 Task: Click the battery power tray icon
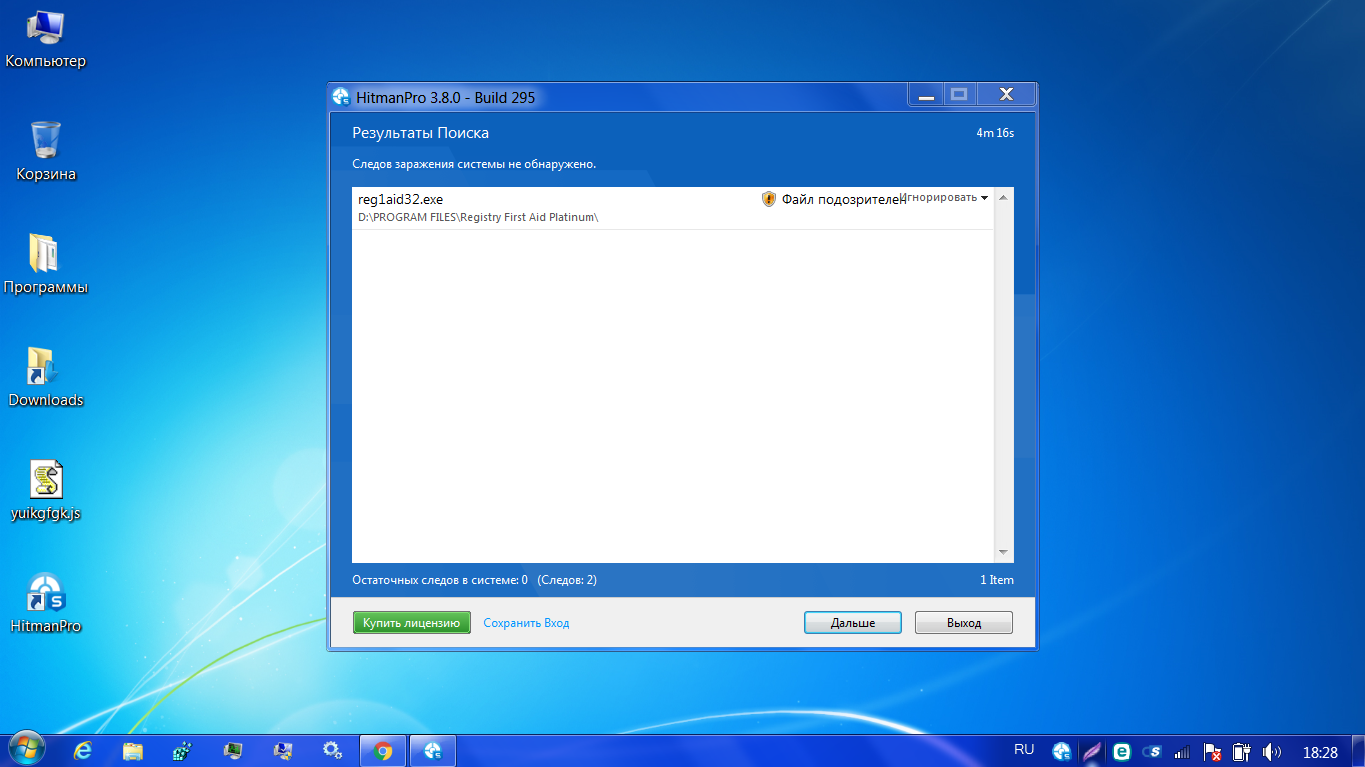(1242, 752)
